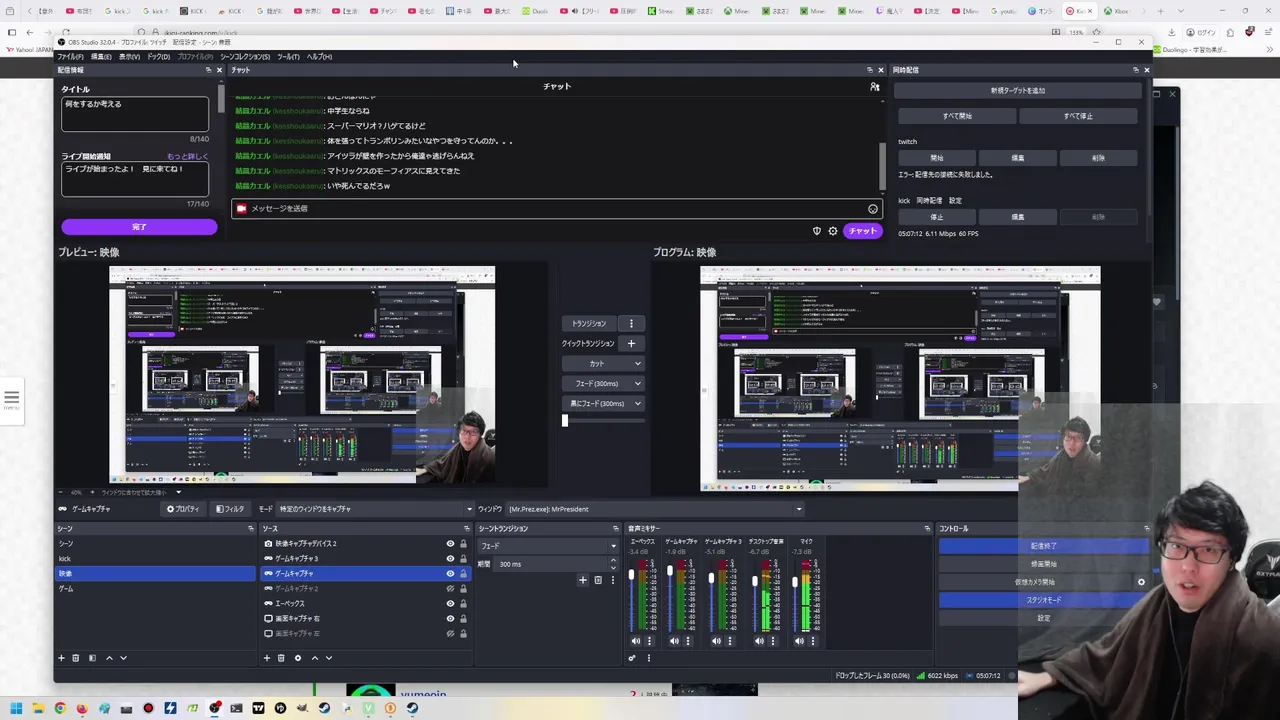Move the selected source up
Viewport: 1280px width, 720px height.
[314, 658]
